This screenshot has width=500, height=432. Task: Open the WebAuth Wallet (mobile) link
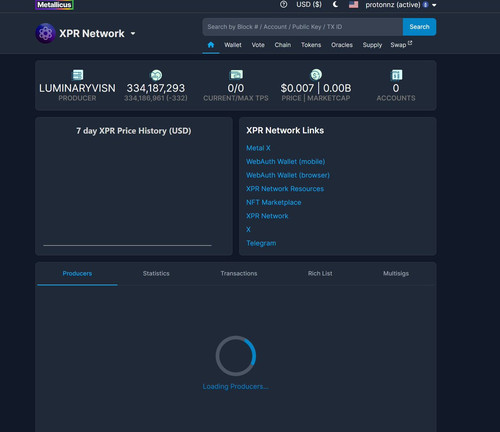286,162
